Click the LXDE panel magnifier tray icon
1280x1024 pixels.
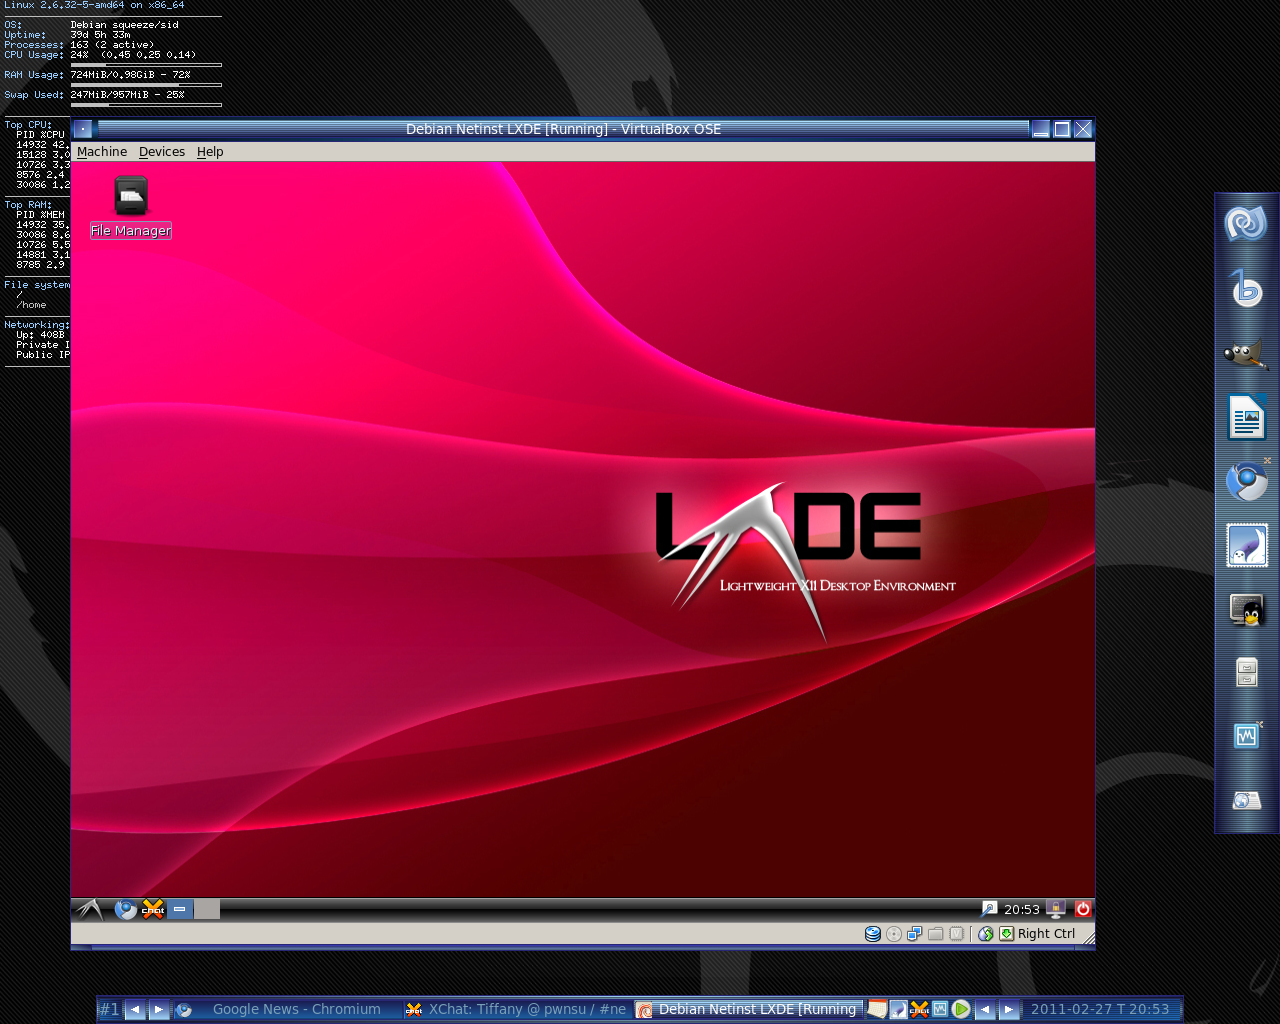point(989,909)
